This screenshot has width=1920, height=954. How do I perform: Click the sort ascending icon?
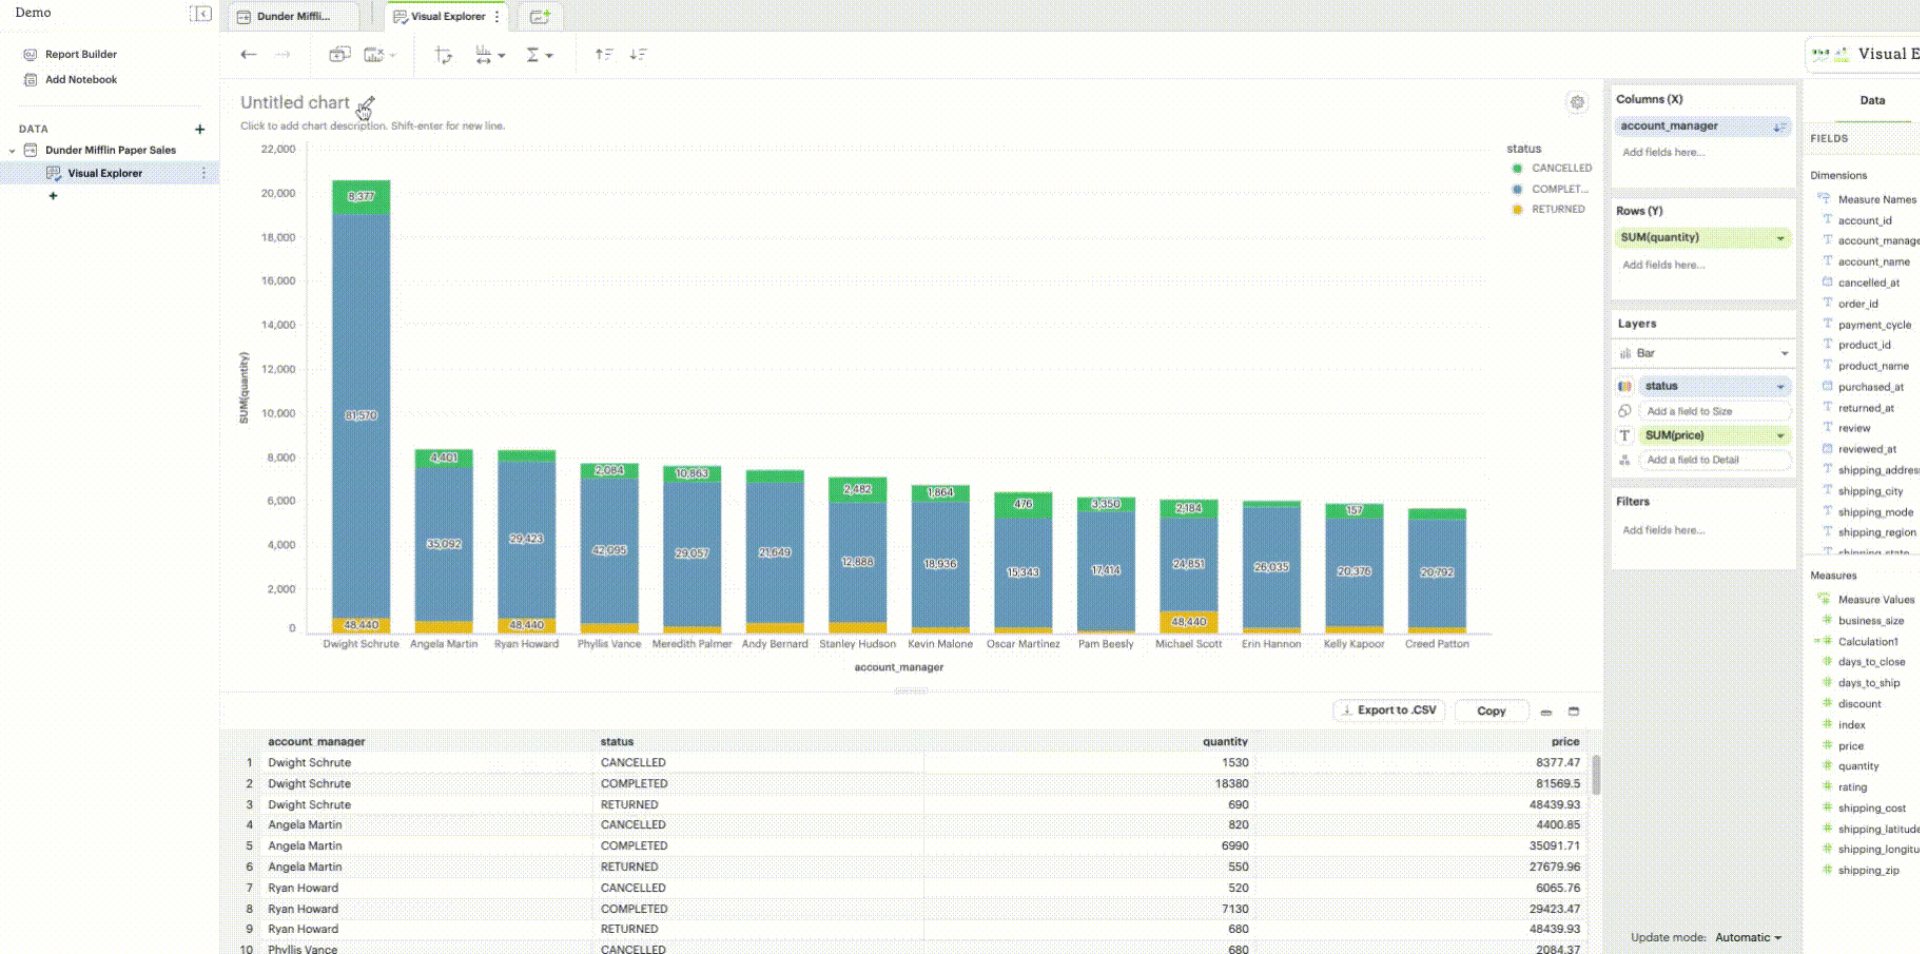(604, 55)
